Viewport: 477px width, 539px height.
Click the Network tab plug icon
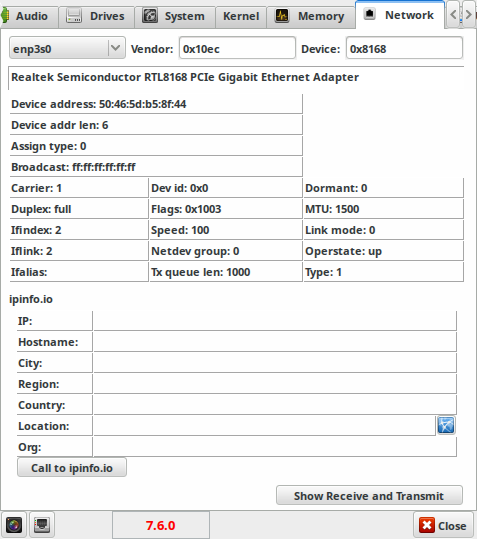[x=369, y=14]
